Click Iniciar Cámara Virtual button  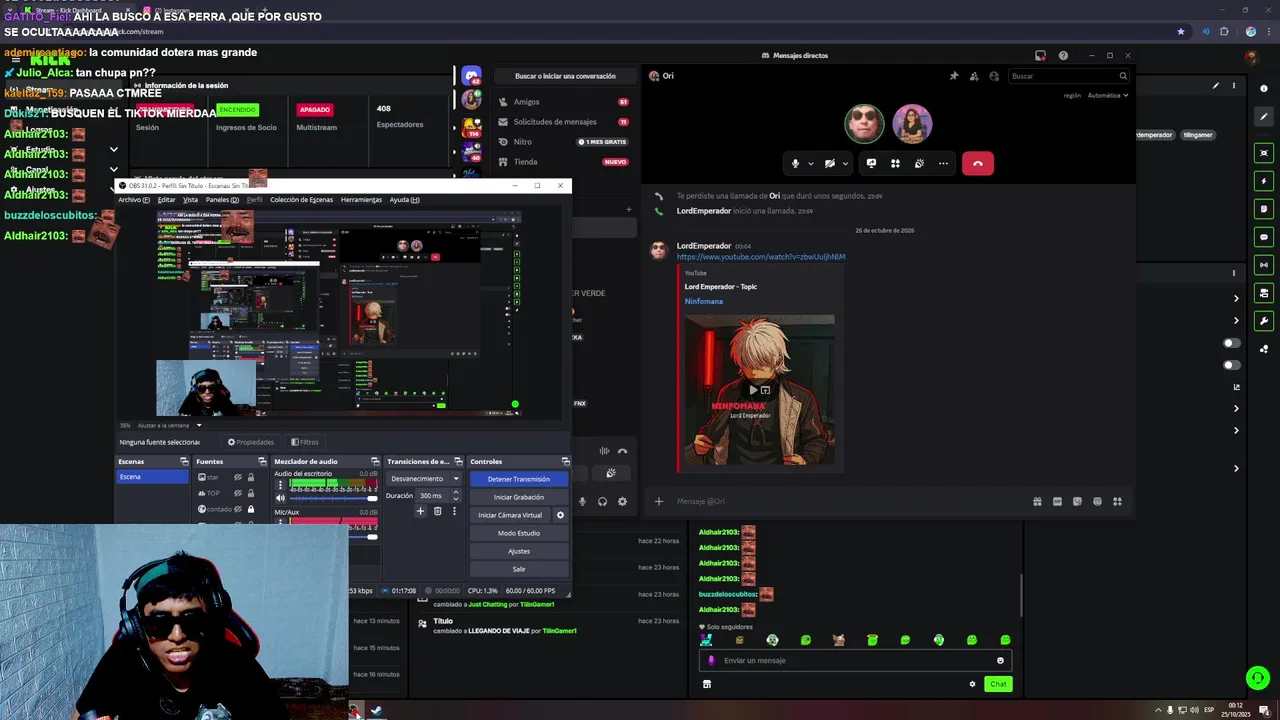click(x=510, y=515)
